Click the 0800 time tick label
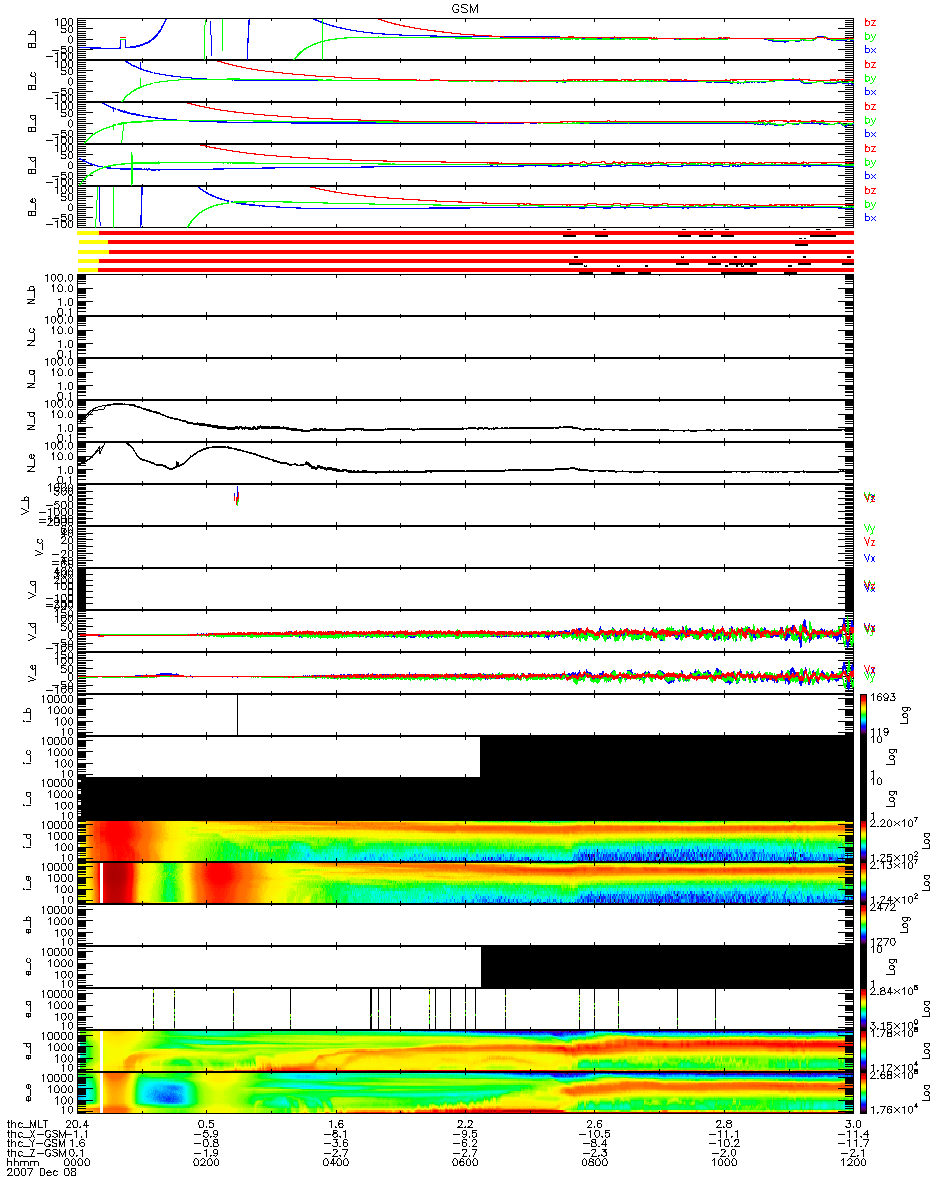Screen dimensions: 930x1200 tap(593, 1163)
